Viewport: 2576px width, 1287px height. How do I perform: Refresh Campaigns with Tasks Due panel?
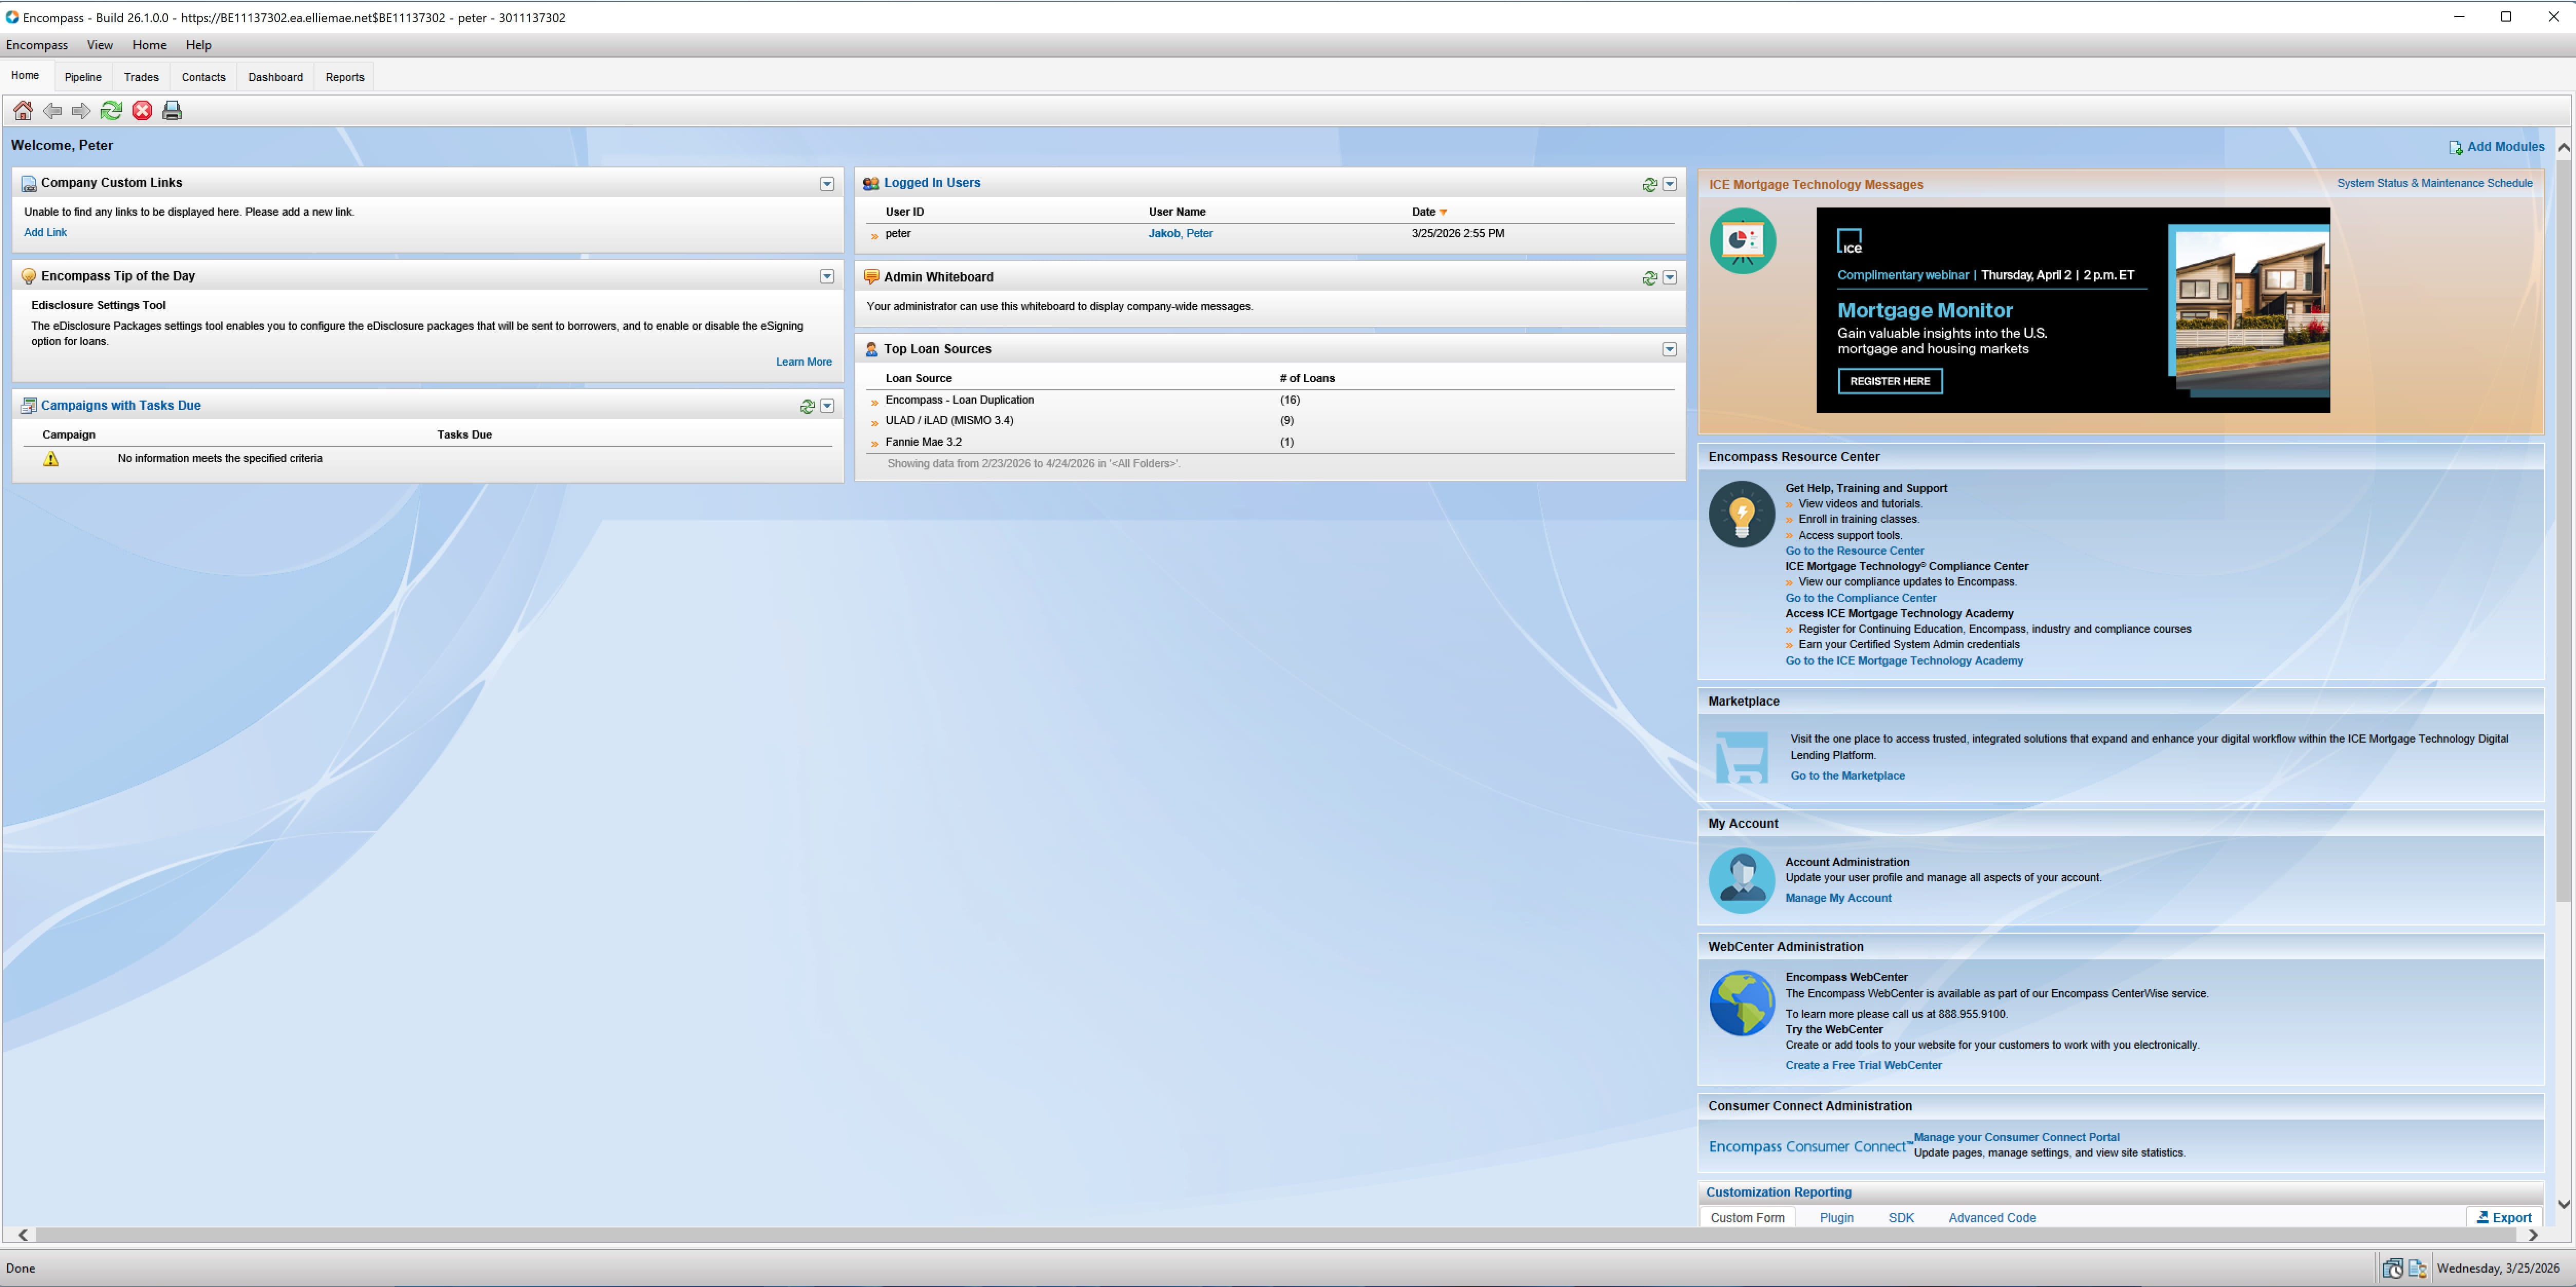click(x=807, y=407)
